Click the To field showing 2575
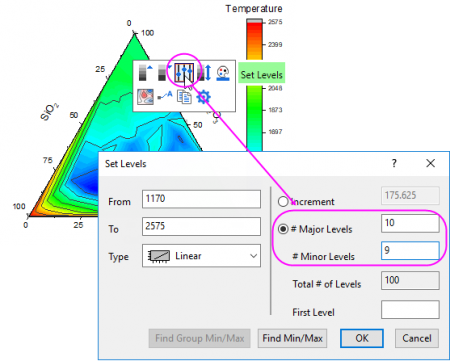This screenshot has height=361, width=450. (201, 226)
